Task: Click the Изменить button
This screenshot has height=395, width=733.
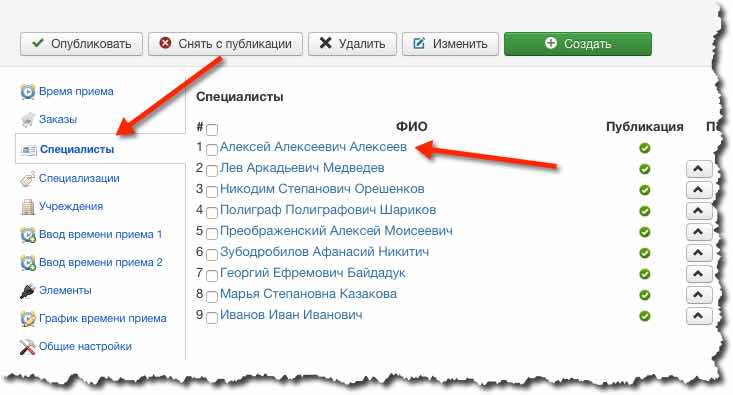Action: coord(450,44)
